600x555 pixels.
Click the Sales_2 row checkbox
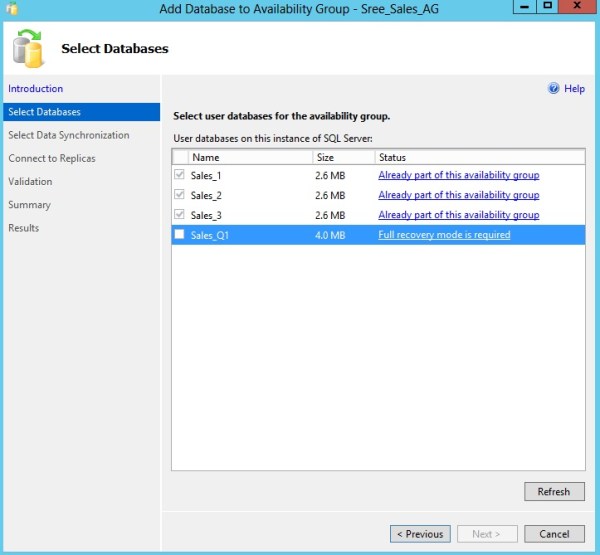[180, 195]
